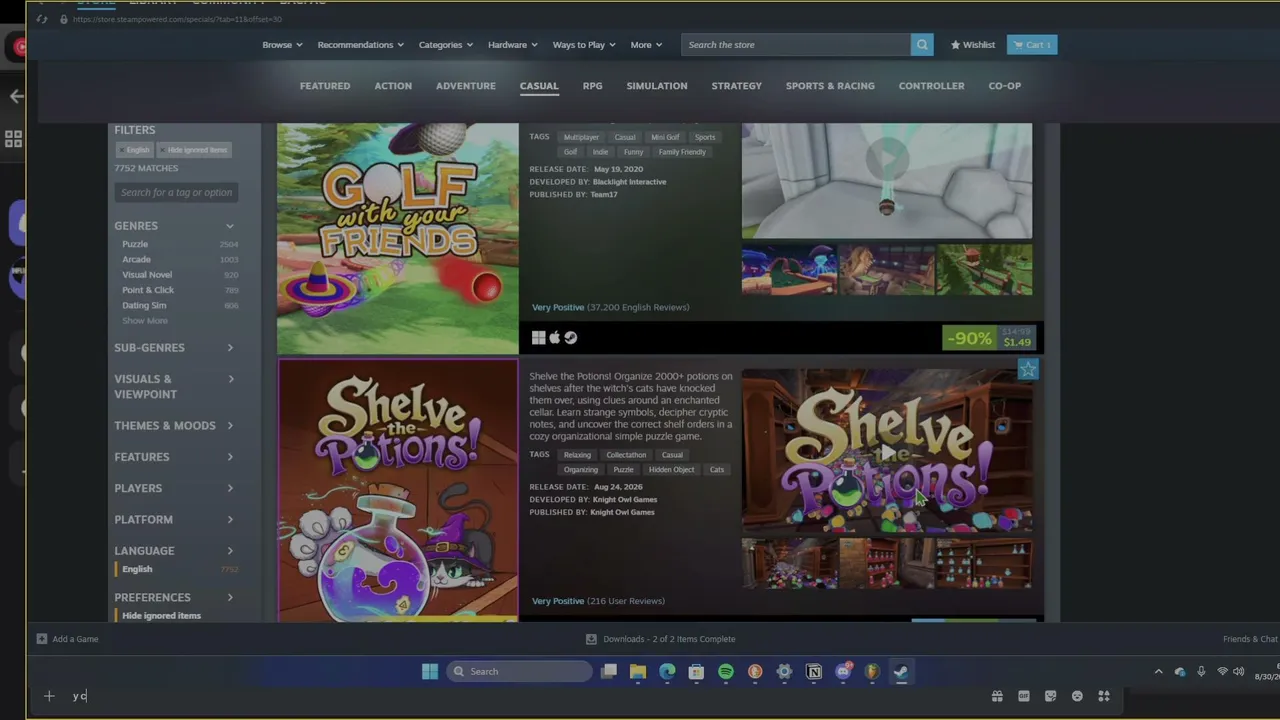Open the GIF picker in chat bar
The height and width of the screenshot is (720, 1280).
tap(1024, 696)
